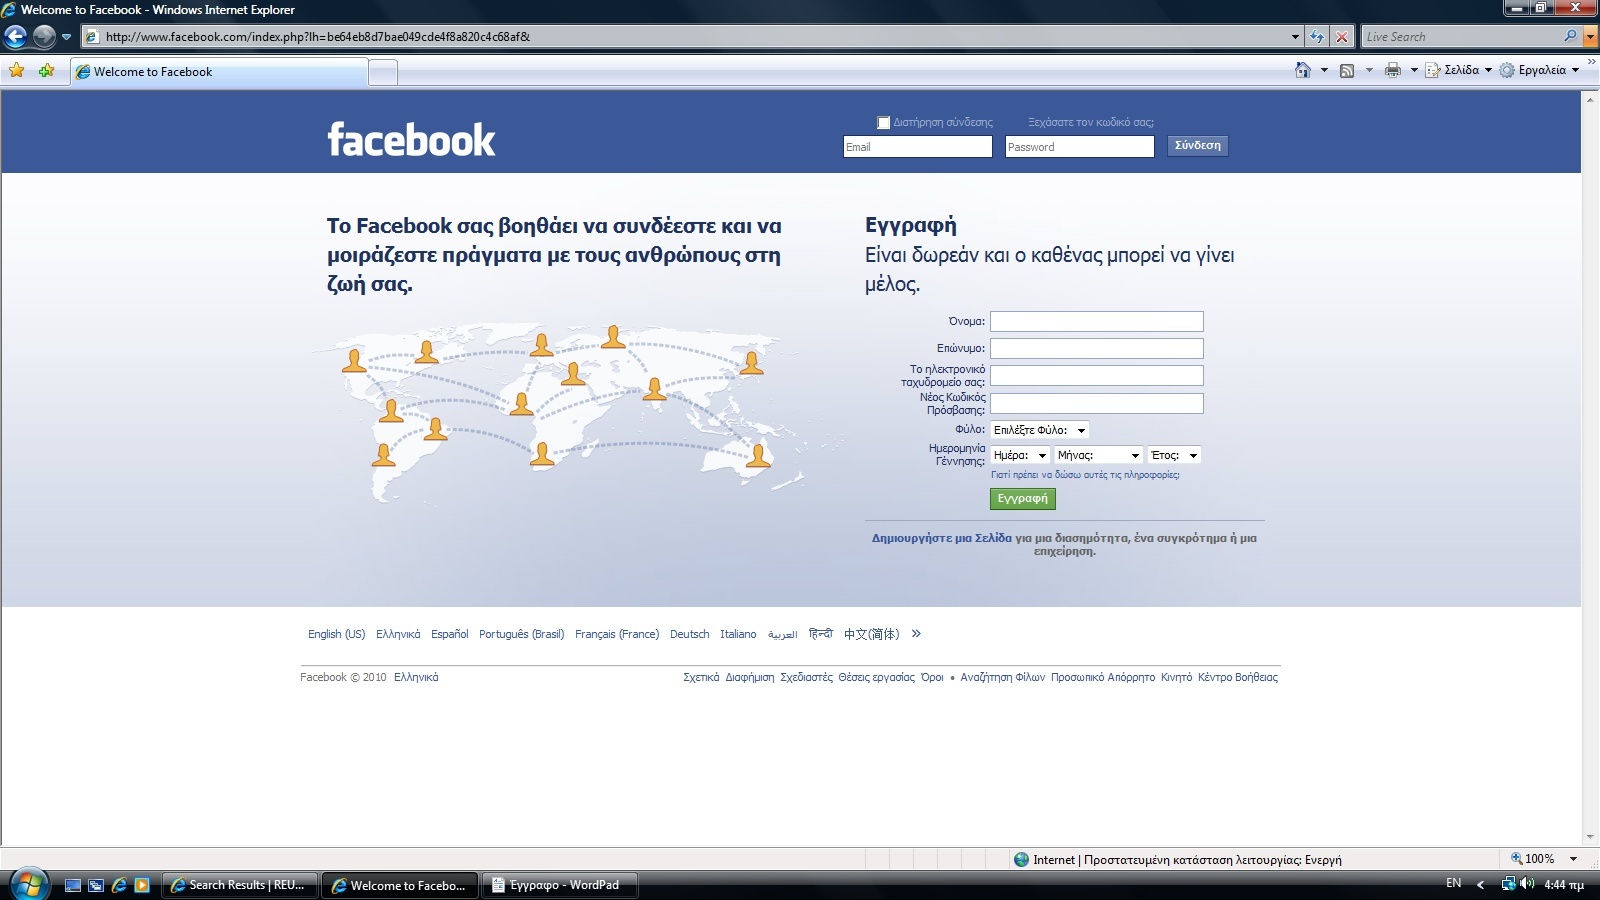Open Δημιουργήστε μια Σελίδα link
Image resolution: width=1600 pixels, height=900 pixels.
(941, 538)
